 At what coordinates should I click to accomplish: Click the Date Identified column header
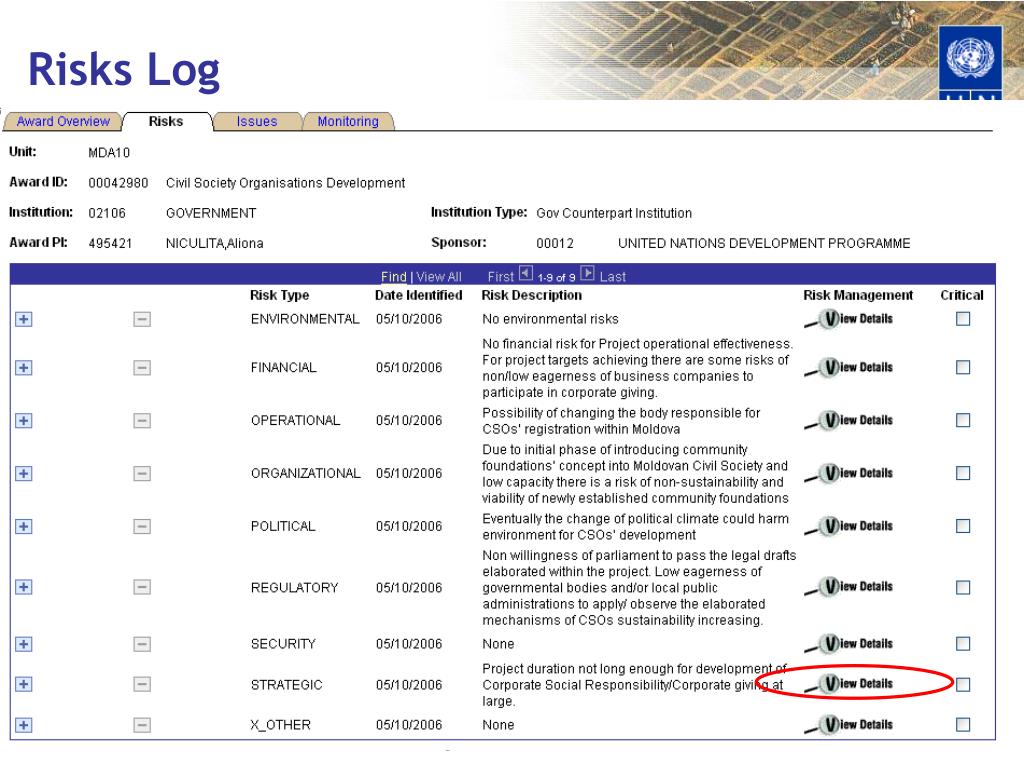tap(419, 295)
